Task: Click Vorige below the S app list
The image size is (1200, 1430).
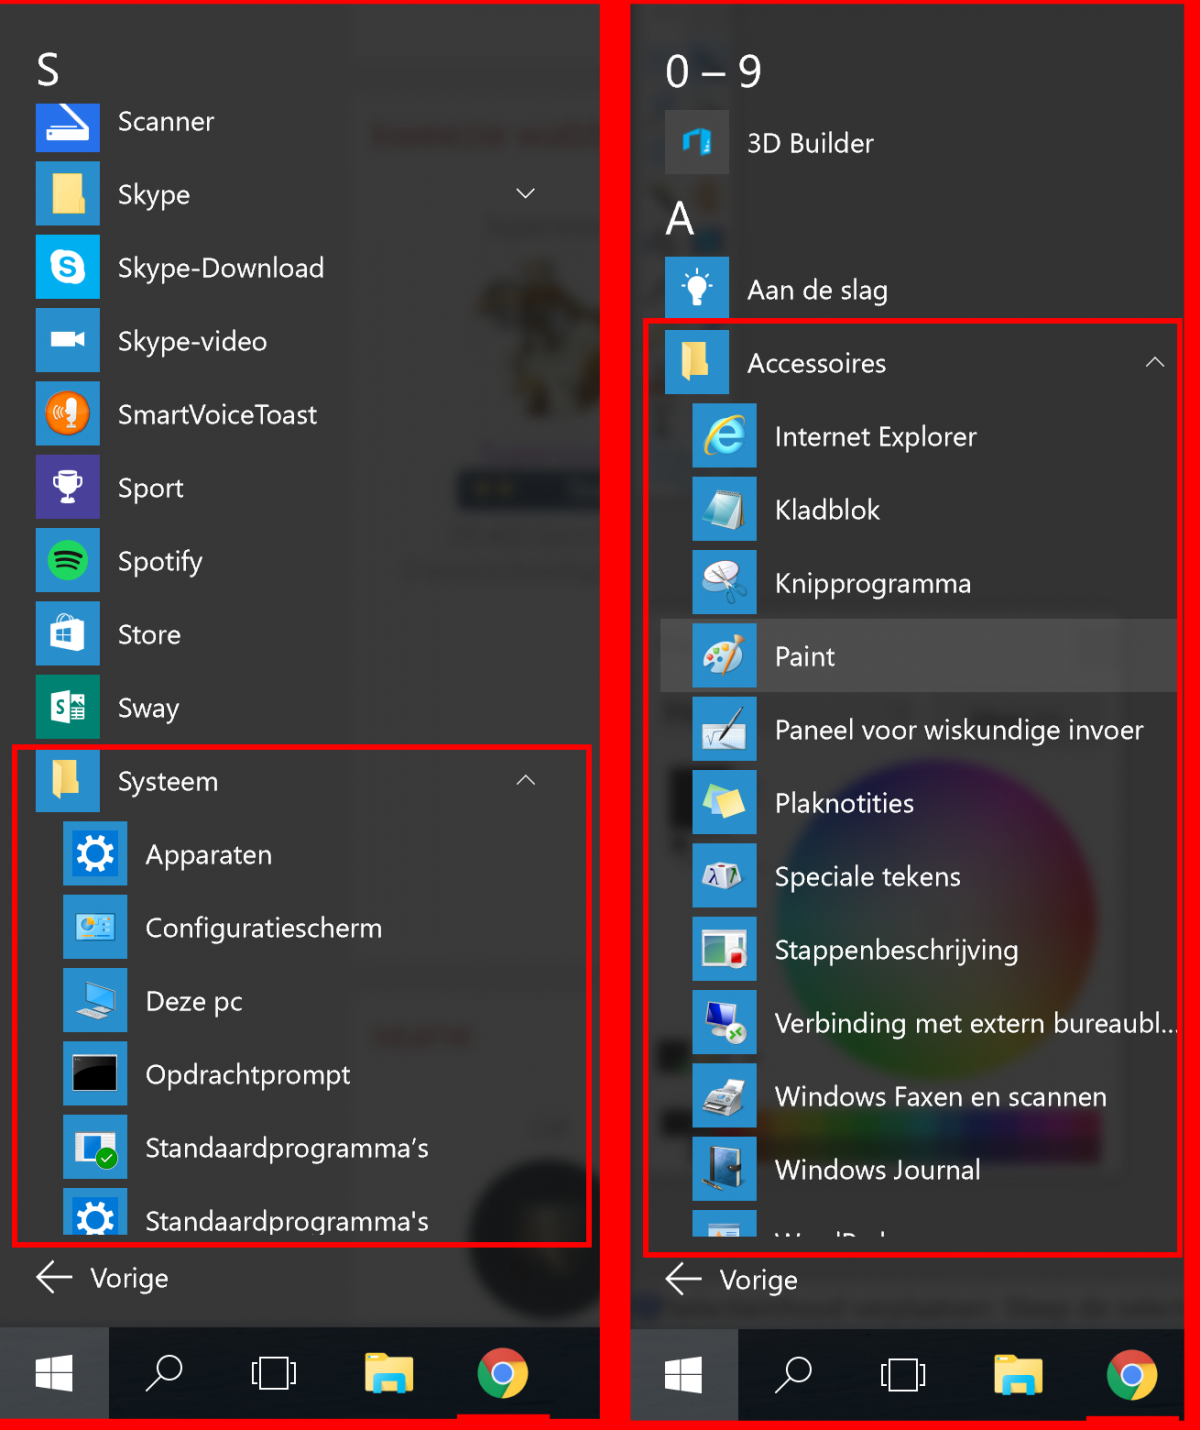Action: click(103, 1278)
